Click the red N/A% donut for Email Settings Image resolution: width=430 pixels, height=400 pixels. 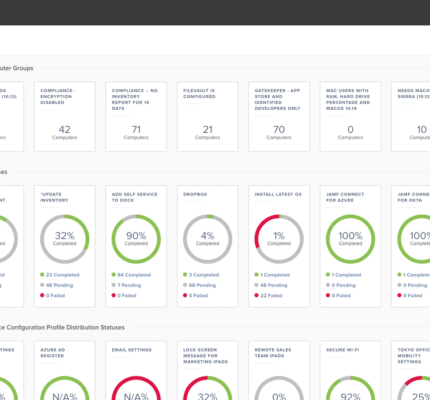pos(136,388)
